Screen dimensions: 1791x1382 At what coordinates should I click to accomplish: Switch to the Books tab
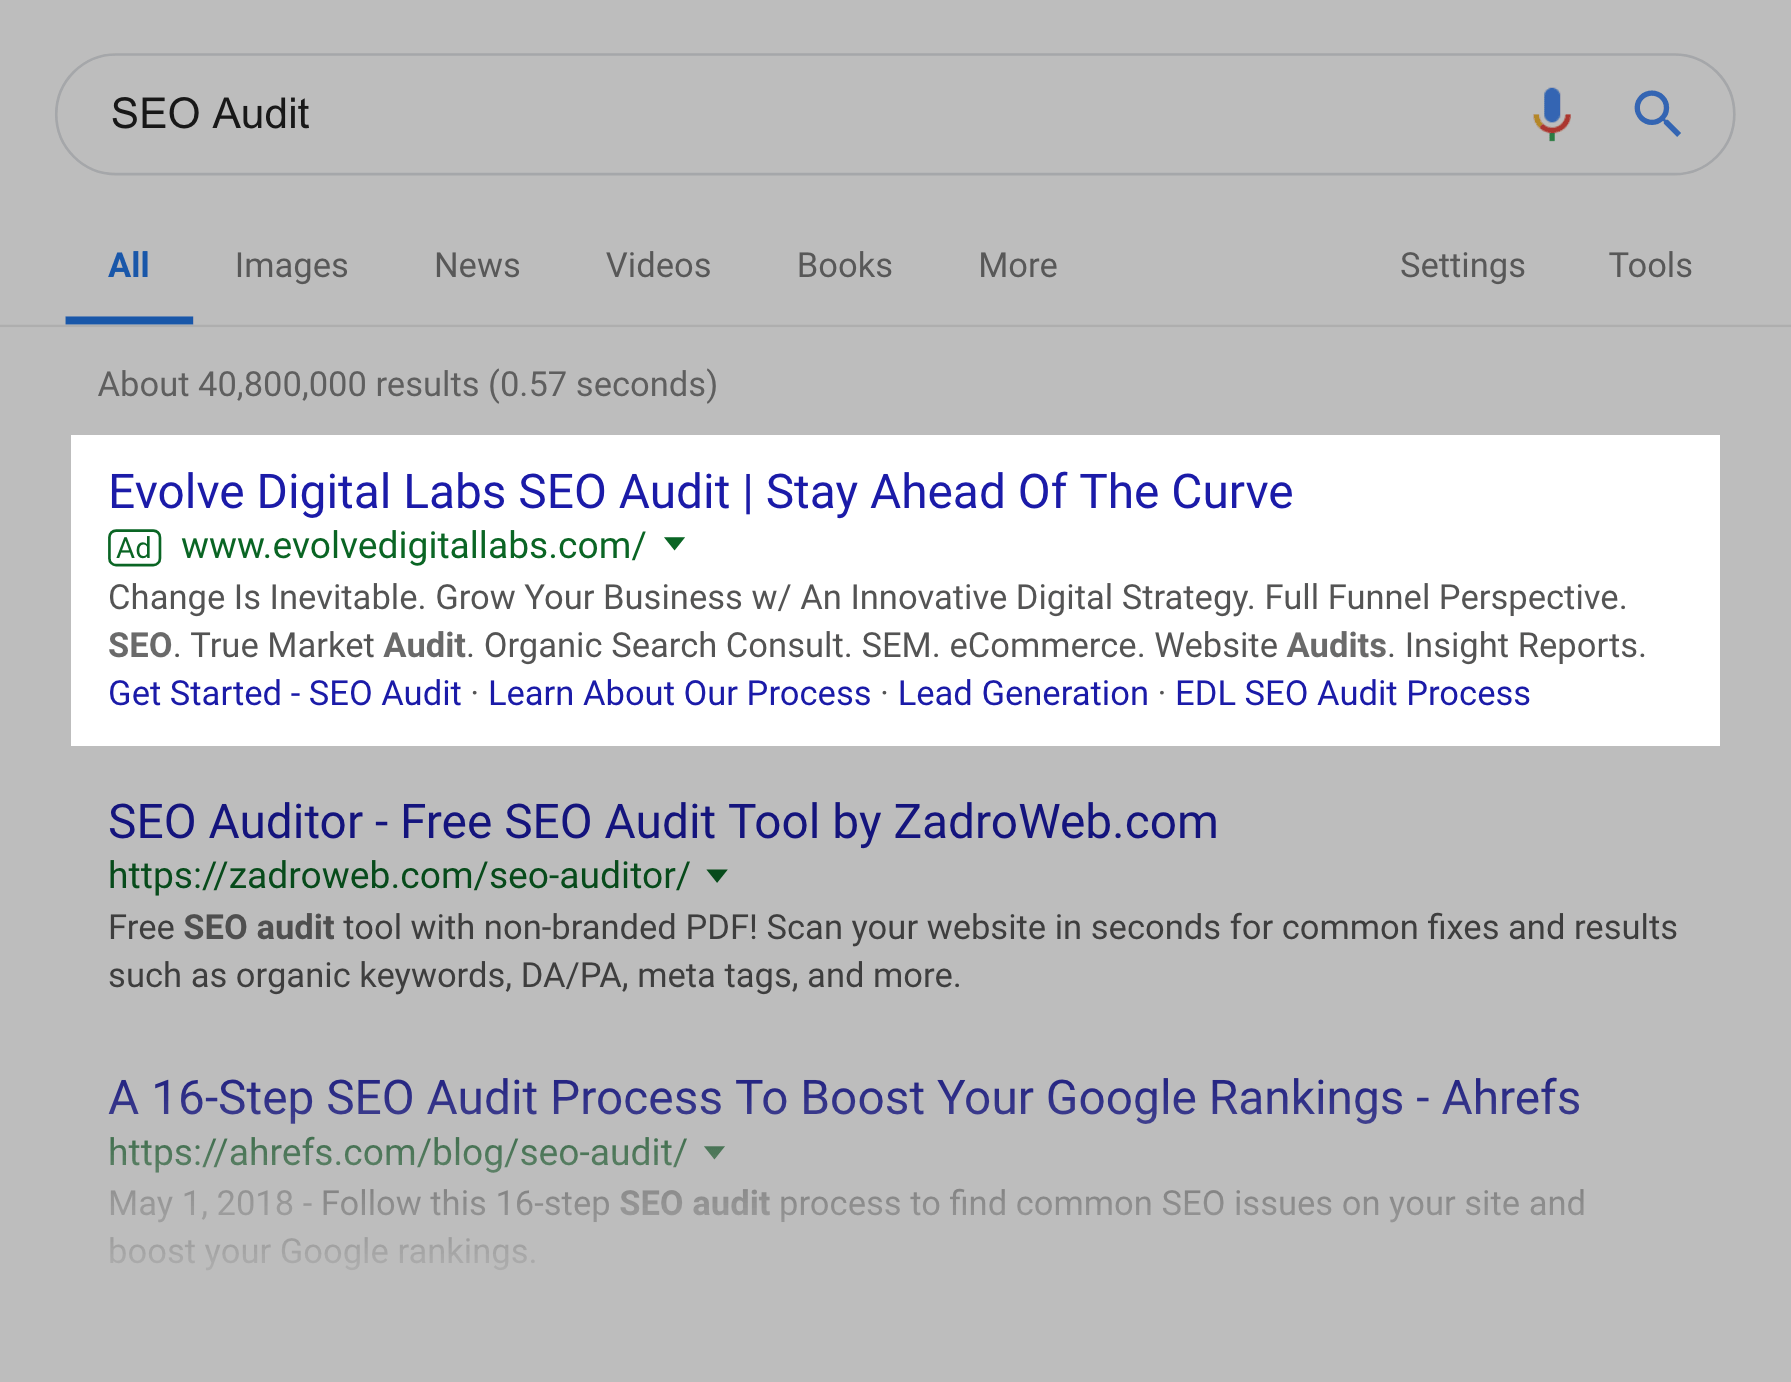click(x=844, y=266)
